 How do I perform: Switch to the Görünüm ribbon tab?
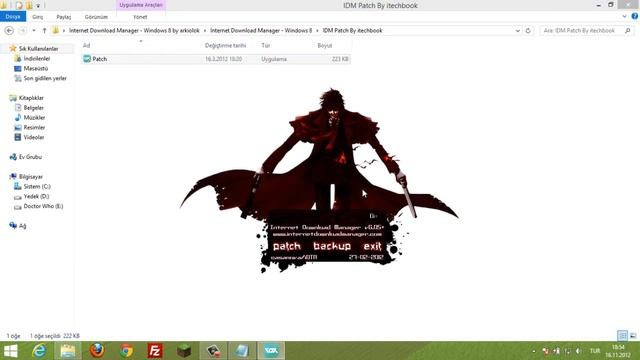[x=96, y=17]
